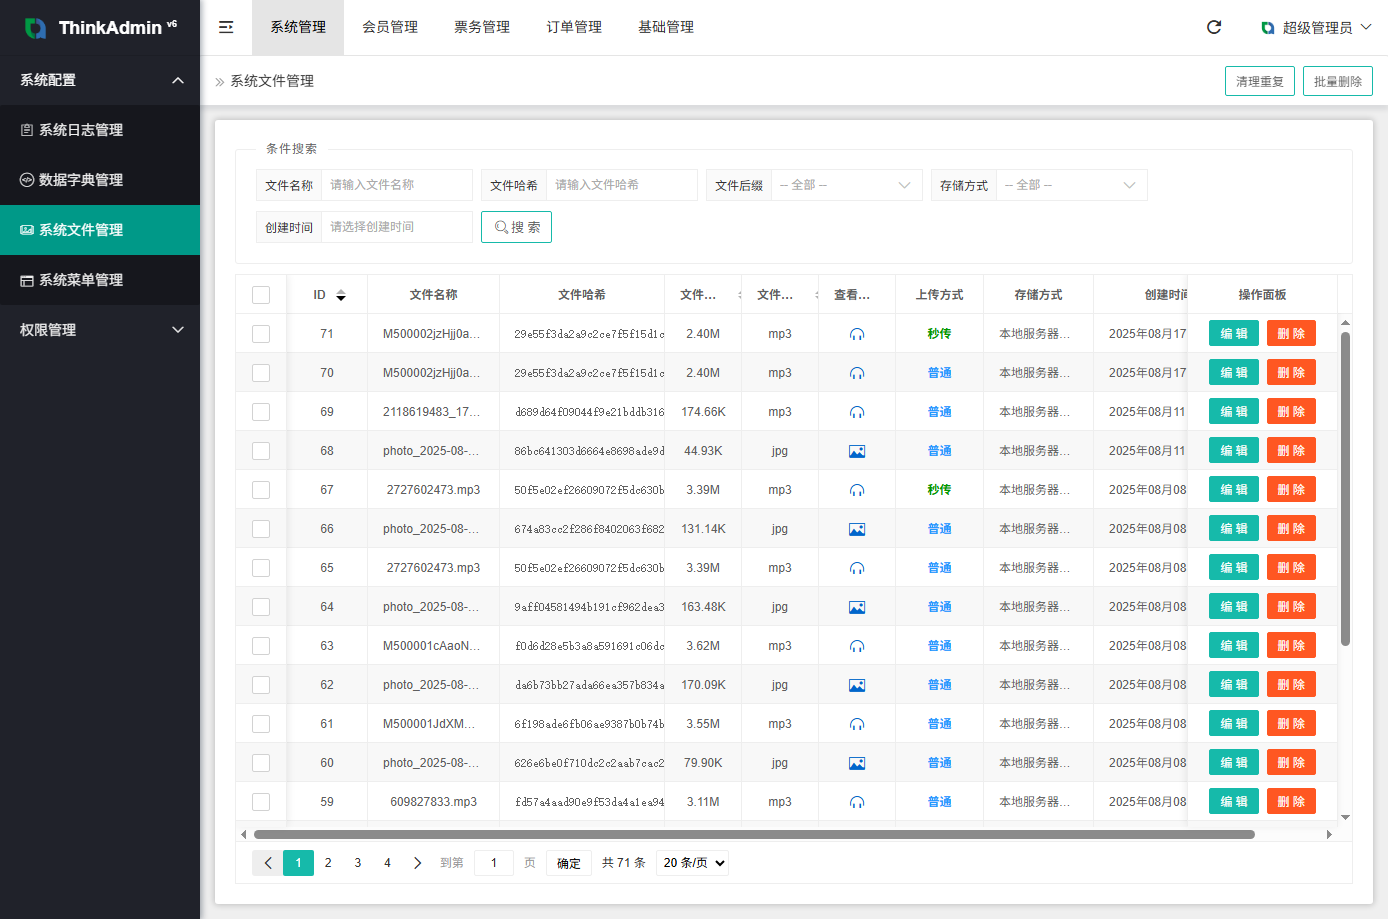
Task: Play audio preview for file ID 67
Action: click(857, 490)
